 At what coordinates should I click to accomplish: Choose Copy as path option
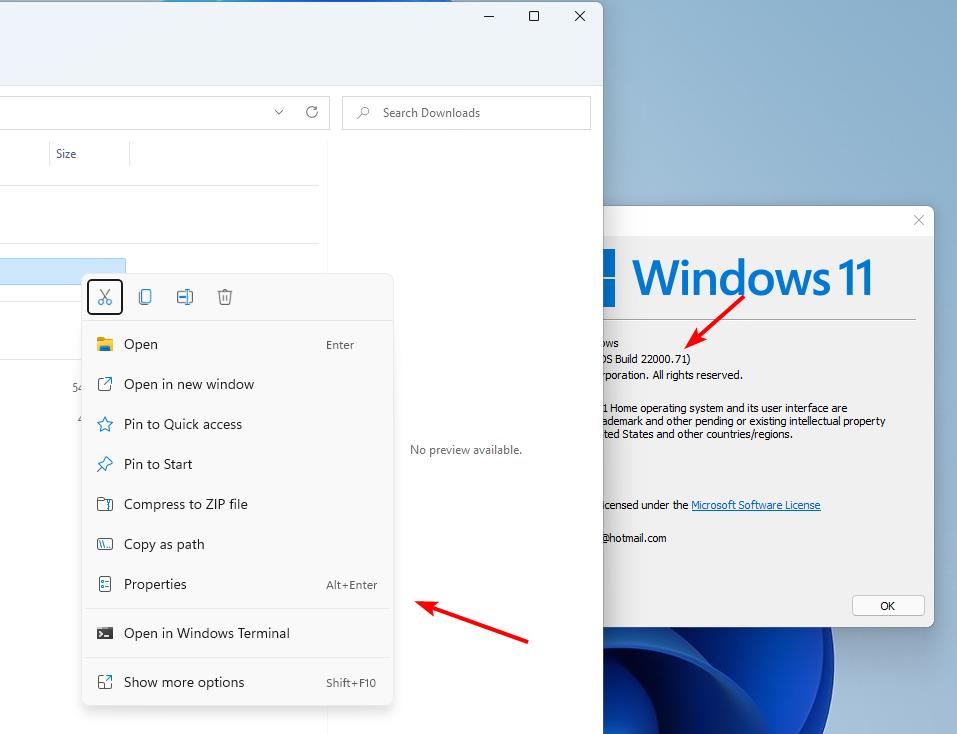pyautogui.click(x=237, y=544)
